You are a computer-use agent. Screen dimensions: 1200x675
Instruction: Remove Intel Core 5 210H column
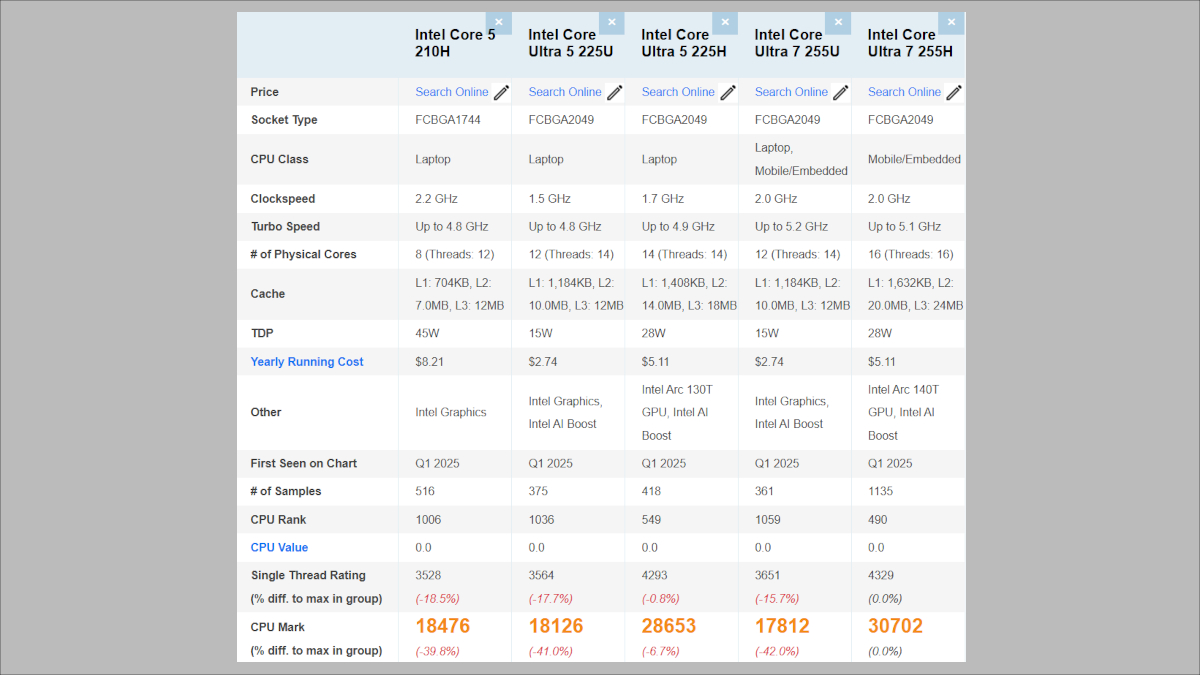coord(499,23)
